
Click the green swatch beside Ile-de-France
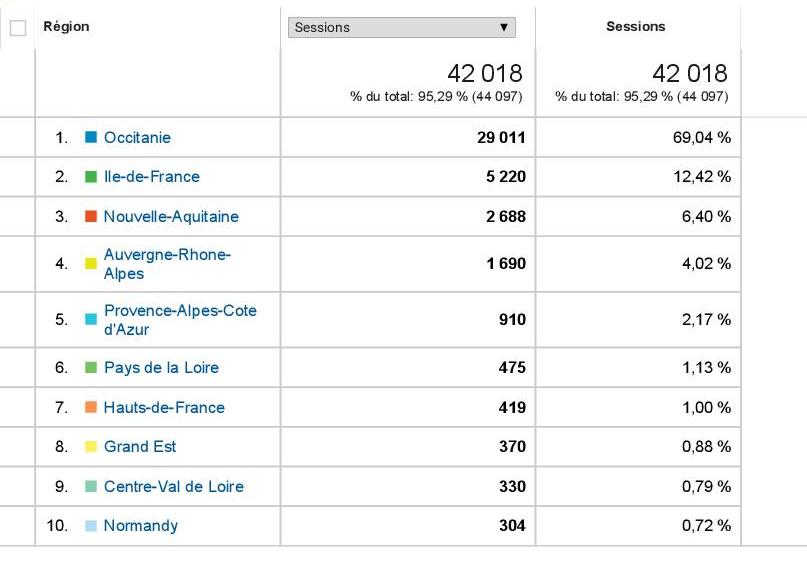90,177
